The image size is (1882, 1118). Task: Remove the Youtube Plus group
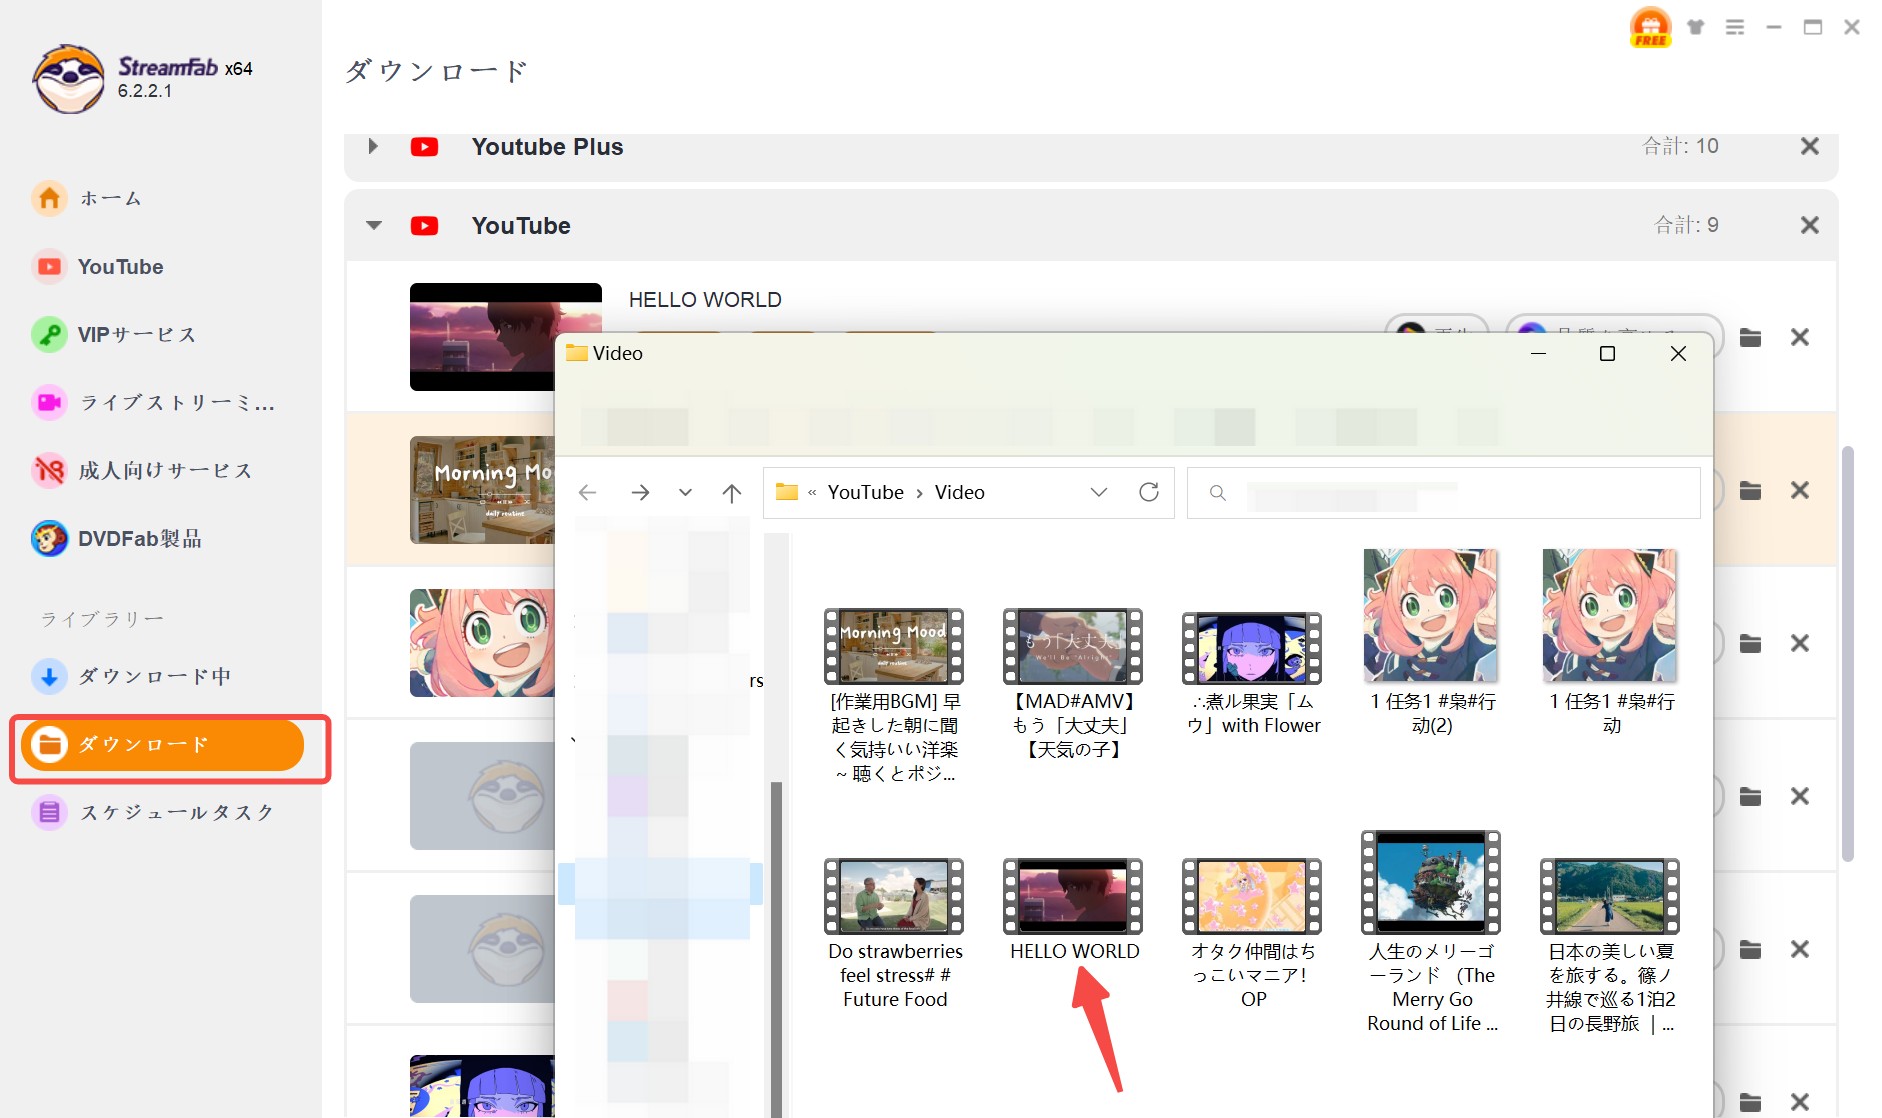[x=1809, y=146]
